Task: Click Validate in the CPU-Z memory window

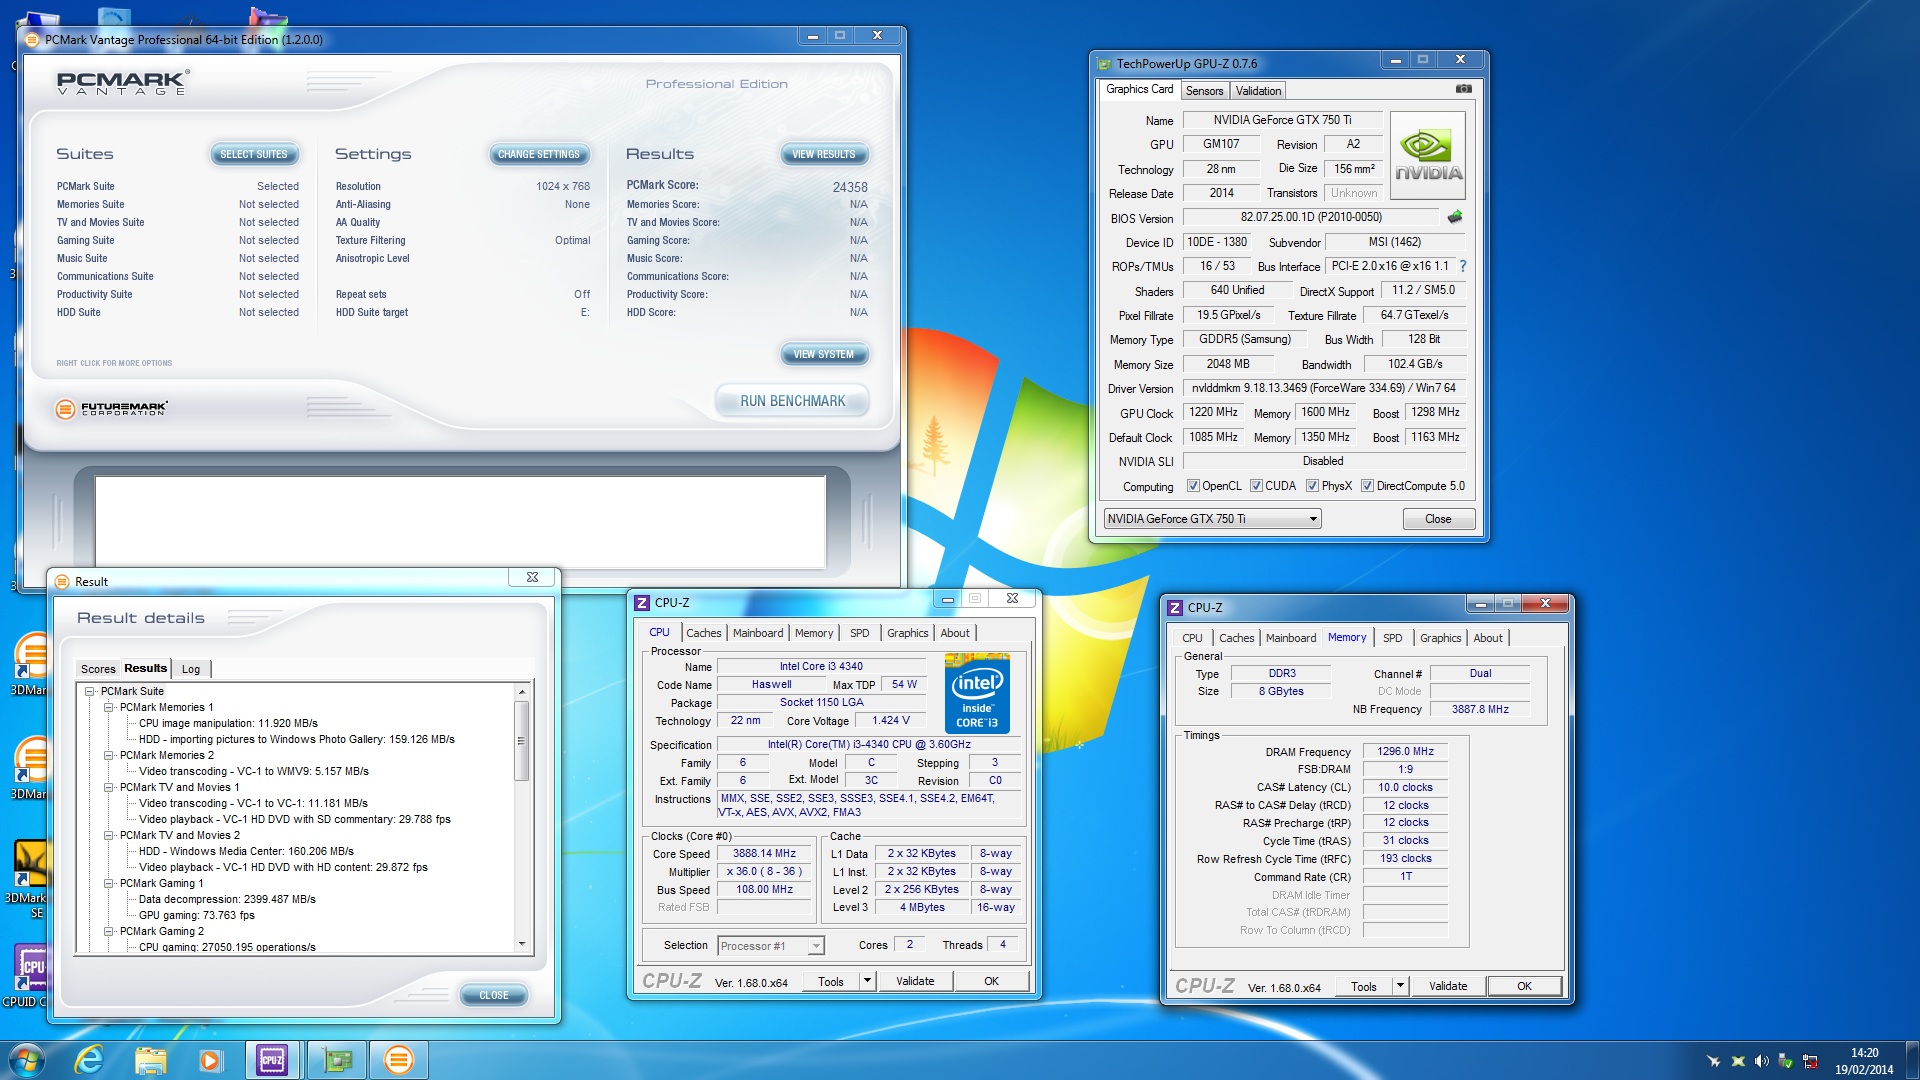Action: [1448, 986]
